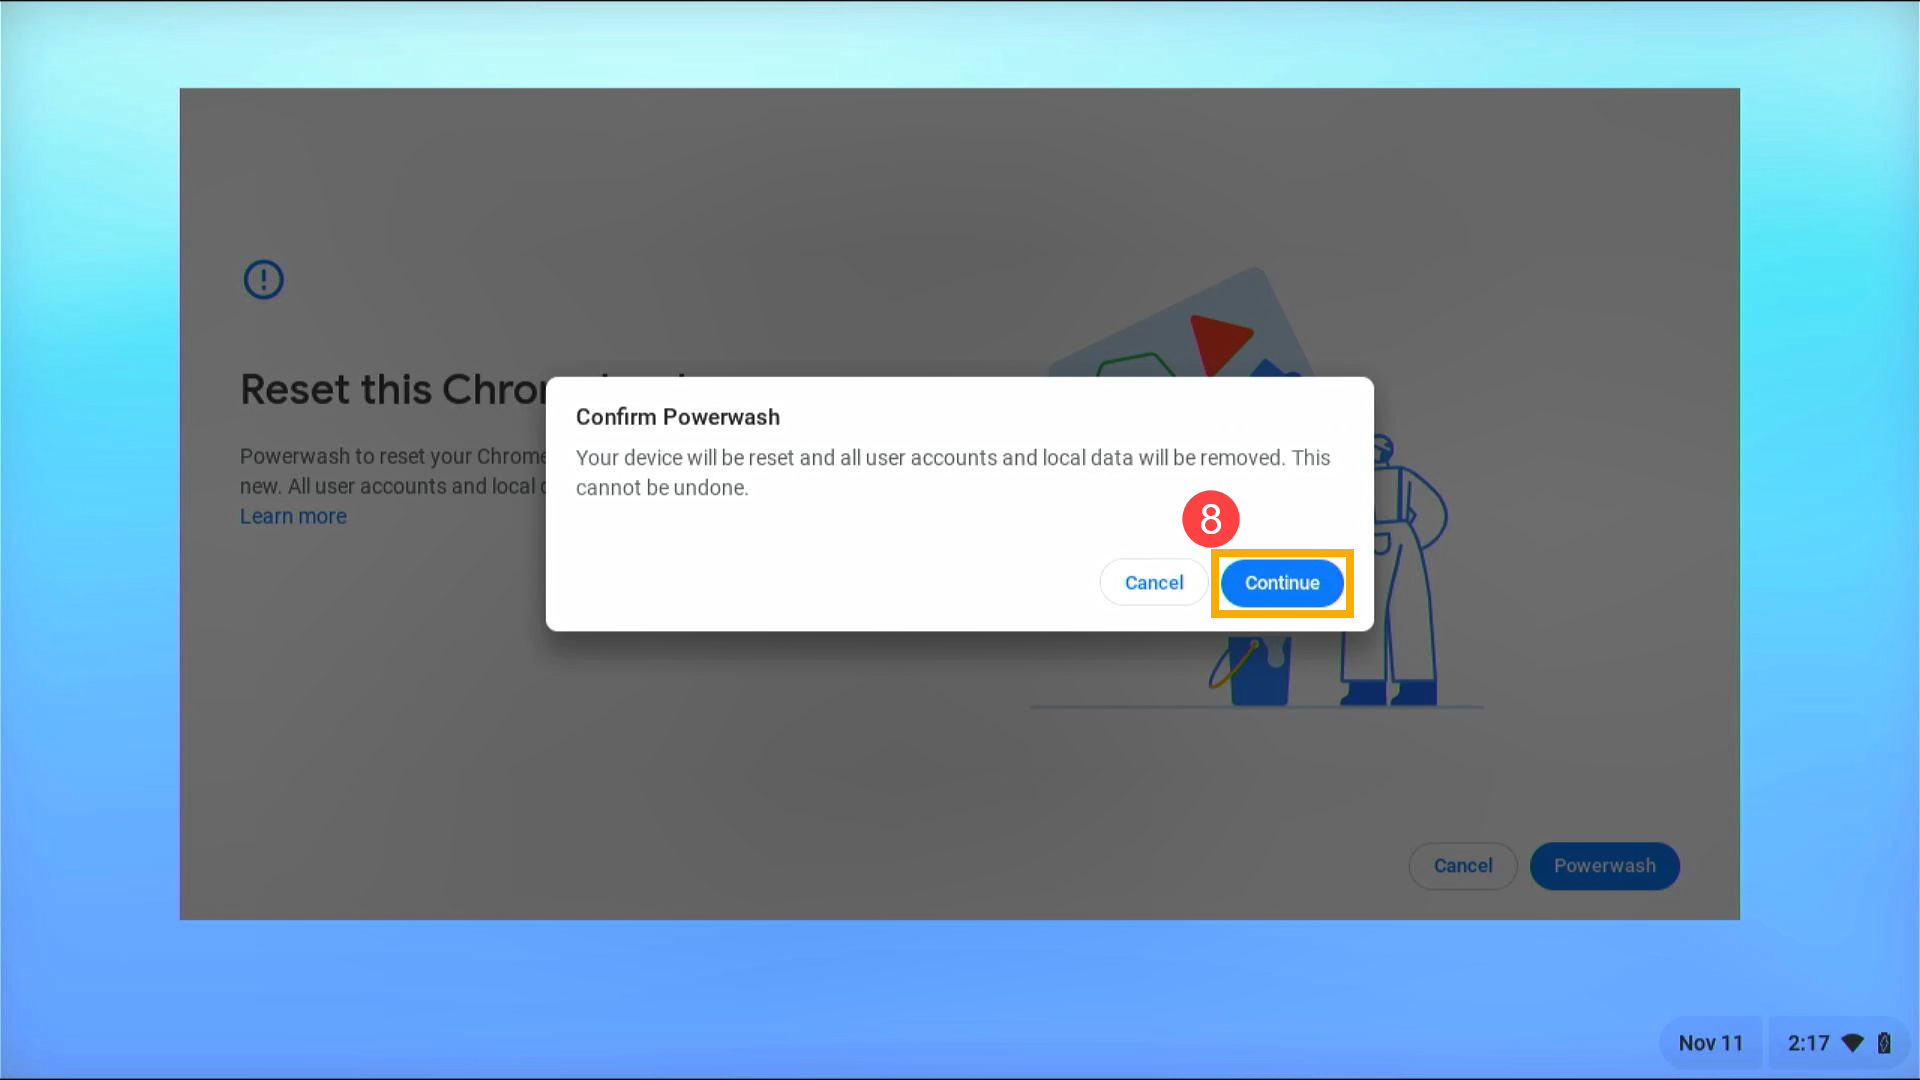Click Cancel next to the Powerwash button

pyautogui.click(x=1462, y=866)
